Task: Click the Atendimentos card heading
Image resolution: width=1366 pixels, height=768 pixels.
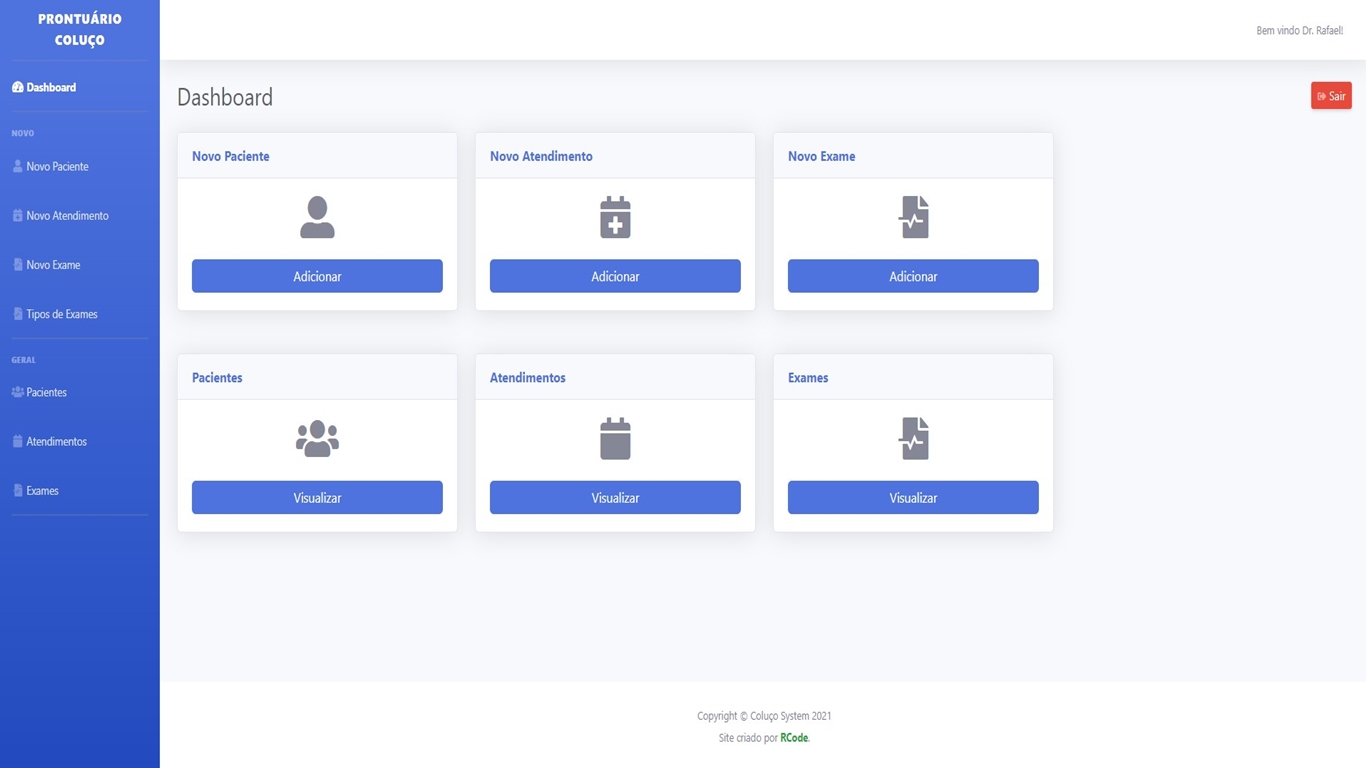Action: point(527,377)
